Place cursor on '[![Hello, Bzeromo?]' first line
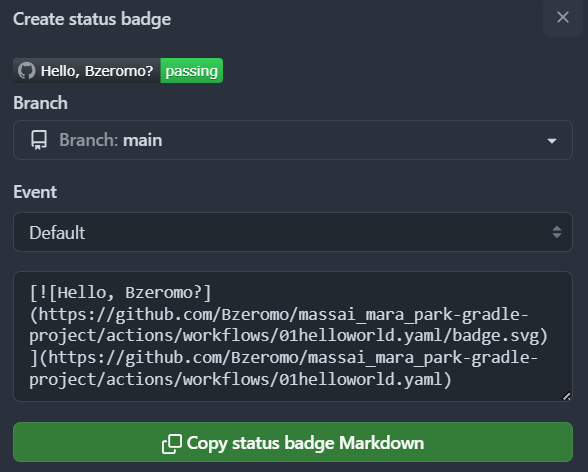The width and height of the screenshot is (588, 472). 121,293
